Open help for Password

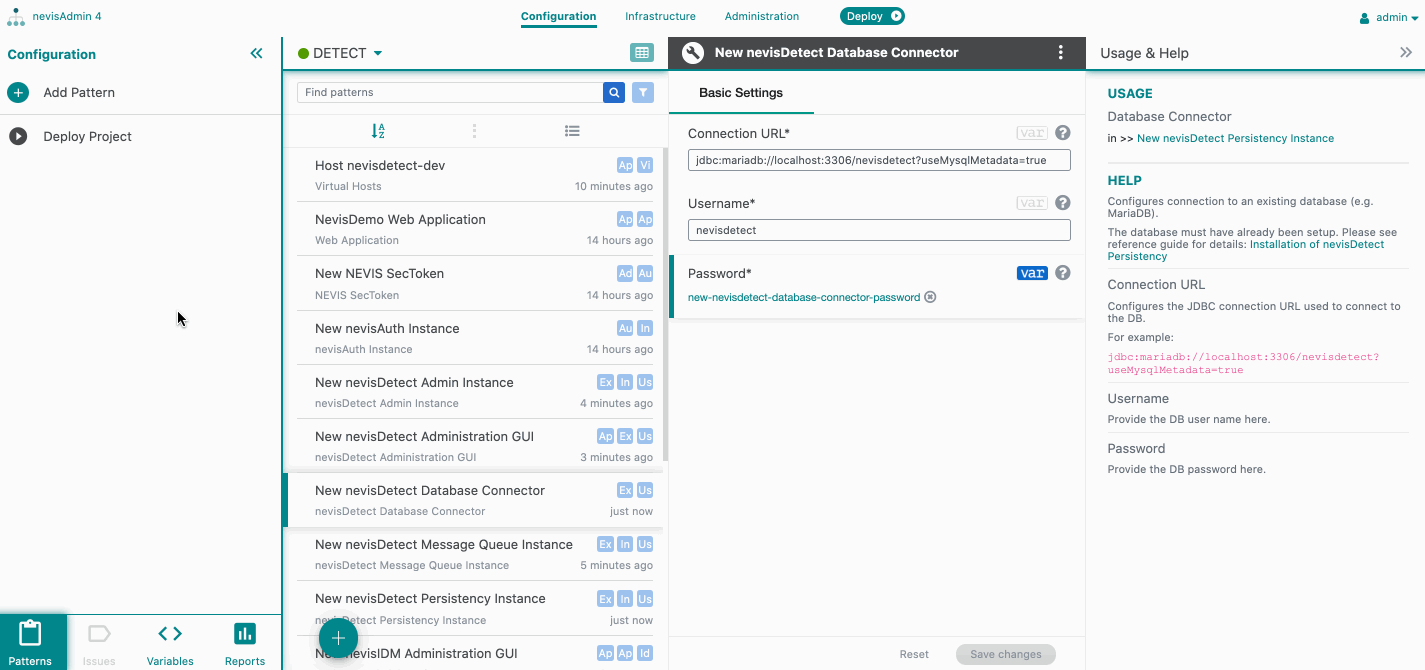point(1063,273)
